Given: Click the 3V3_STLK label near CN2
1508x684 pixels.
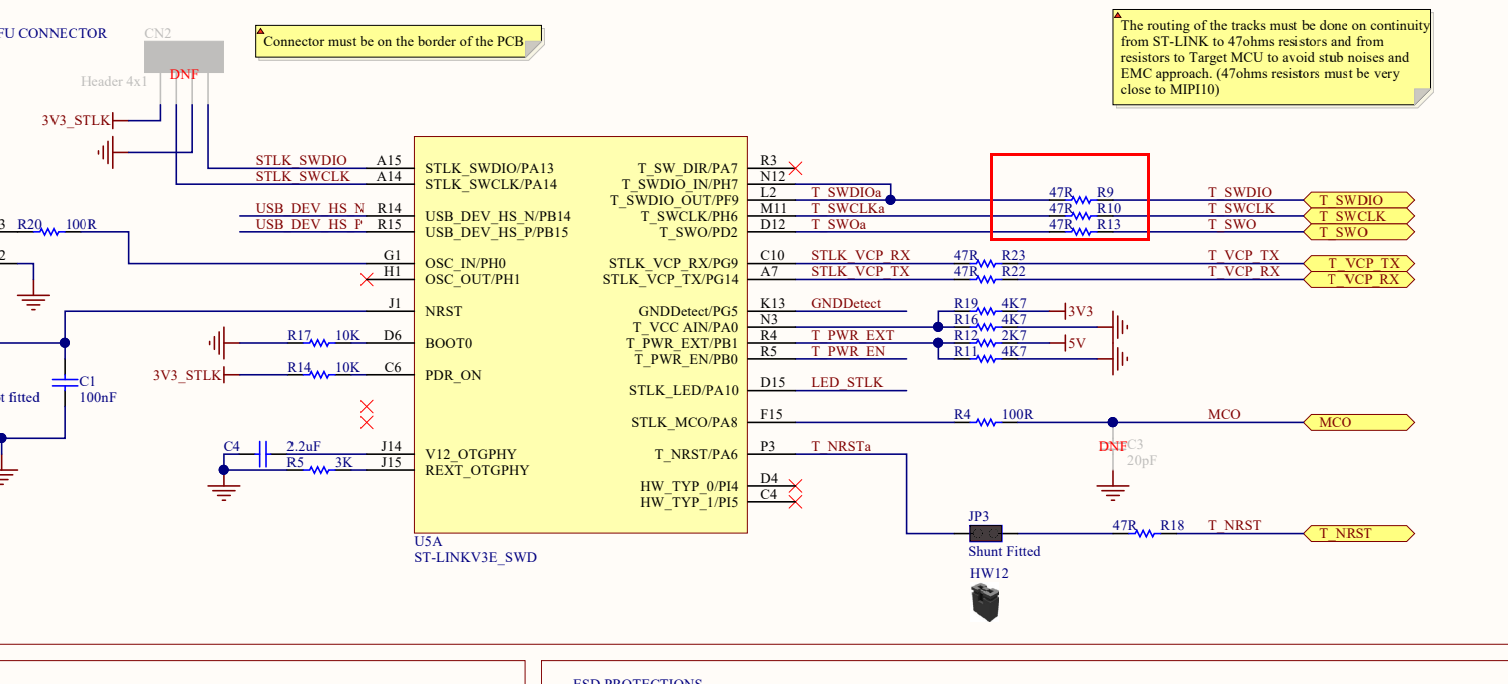Looking at the screenshot, I should pyautogui.click(x=75, y=120).
